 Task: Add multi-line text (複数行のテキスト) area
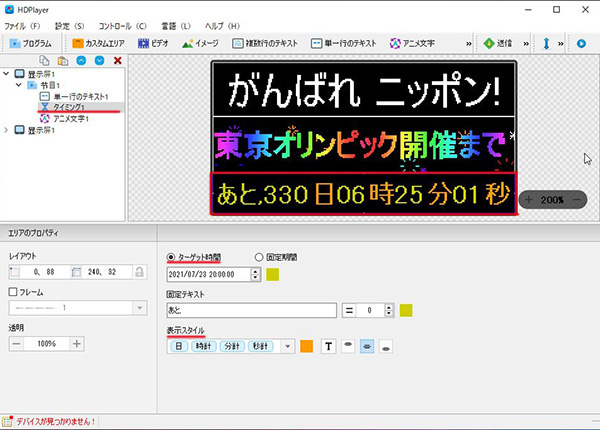265,44
